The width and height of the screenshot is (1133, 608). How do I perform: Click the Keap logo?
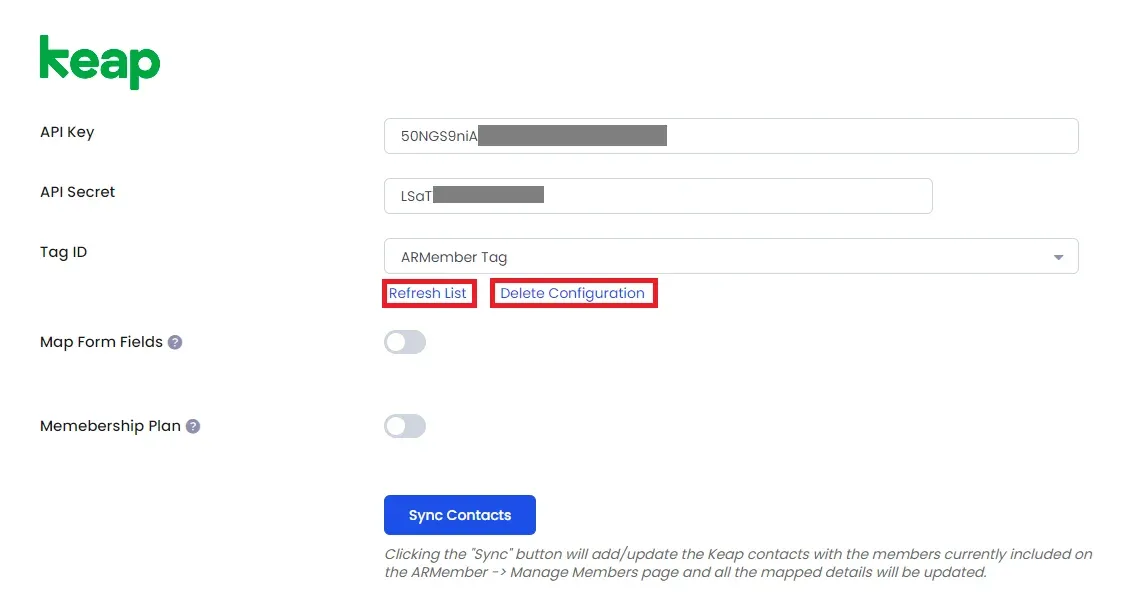coord(100,62)
